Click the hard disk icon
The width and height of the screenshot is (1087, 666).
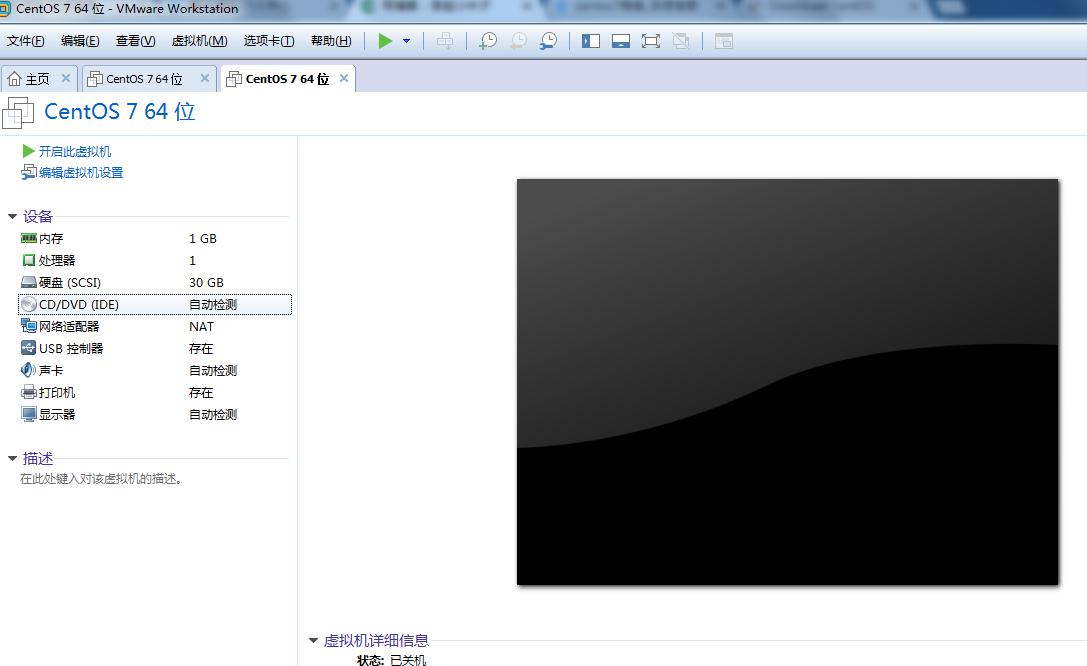point(28,282)
